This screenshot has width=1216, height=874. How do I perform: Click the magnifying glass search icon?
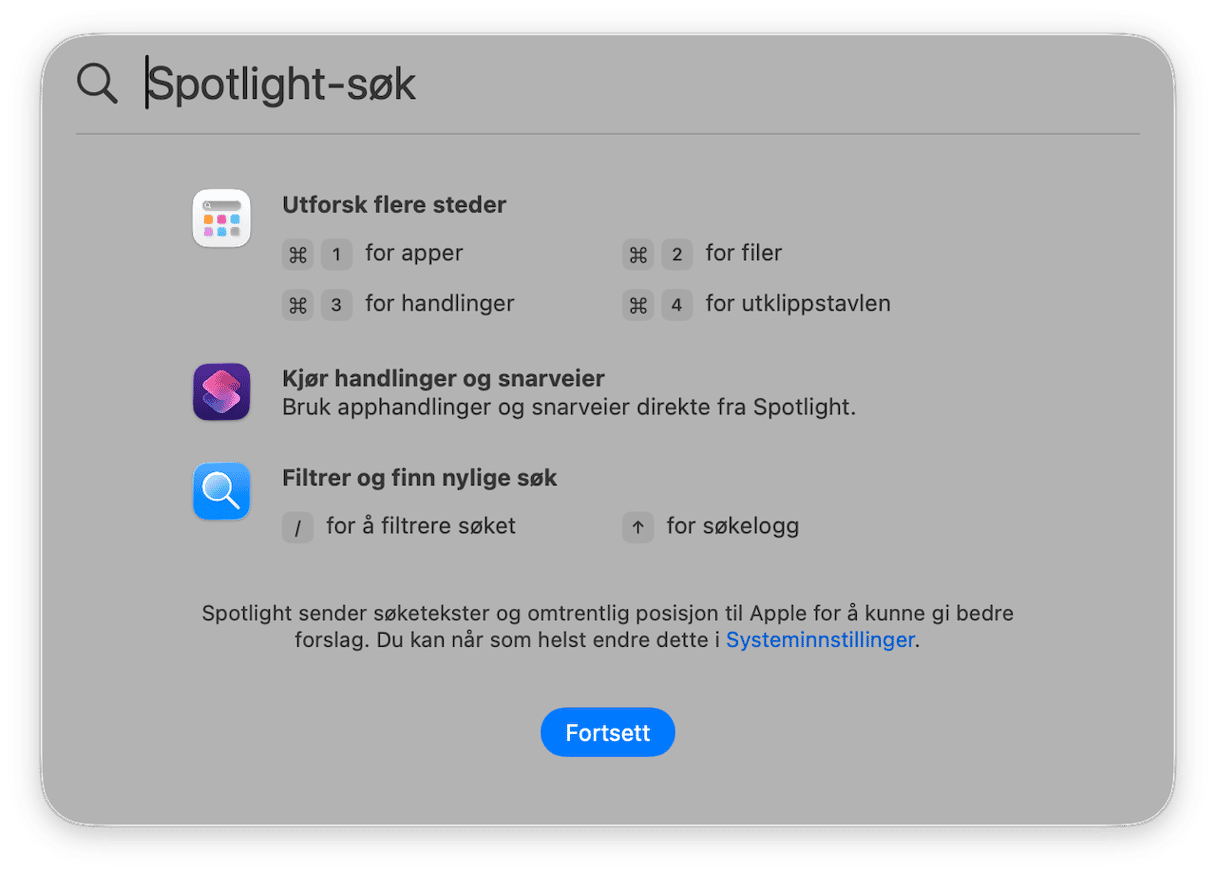coord(97,83)
